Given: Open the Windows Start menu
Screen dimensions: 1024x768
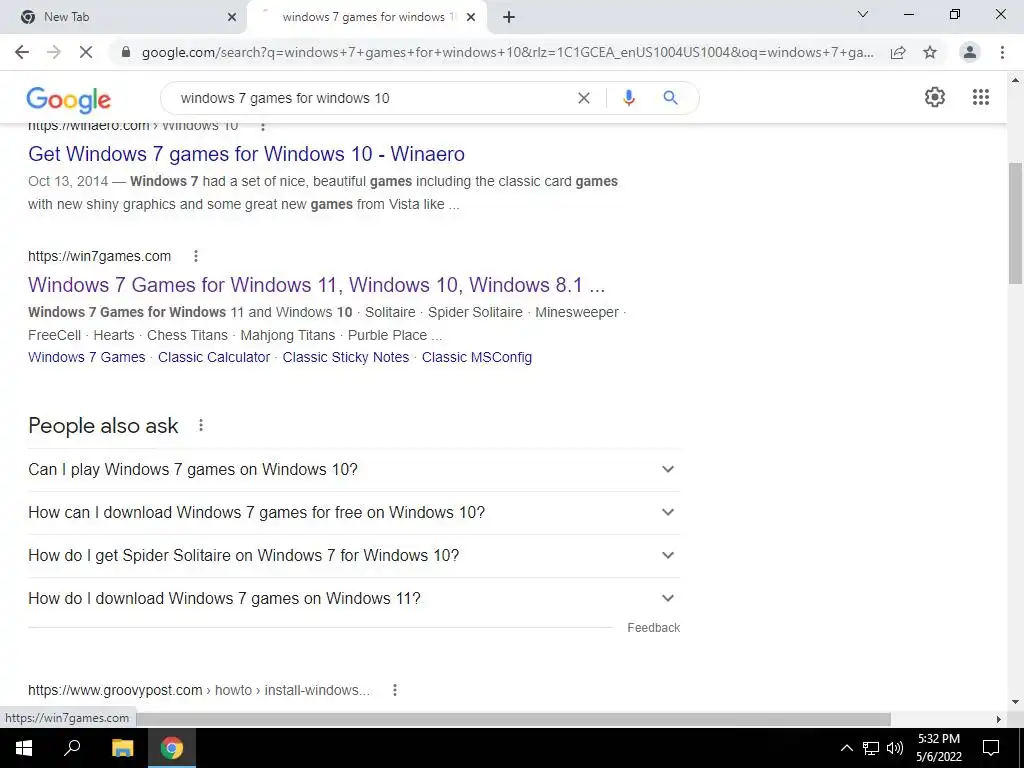Looking at the screenshot, I should pyautogui.click(x=24, y=748).
